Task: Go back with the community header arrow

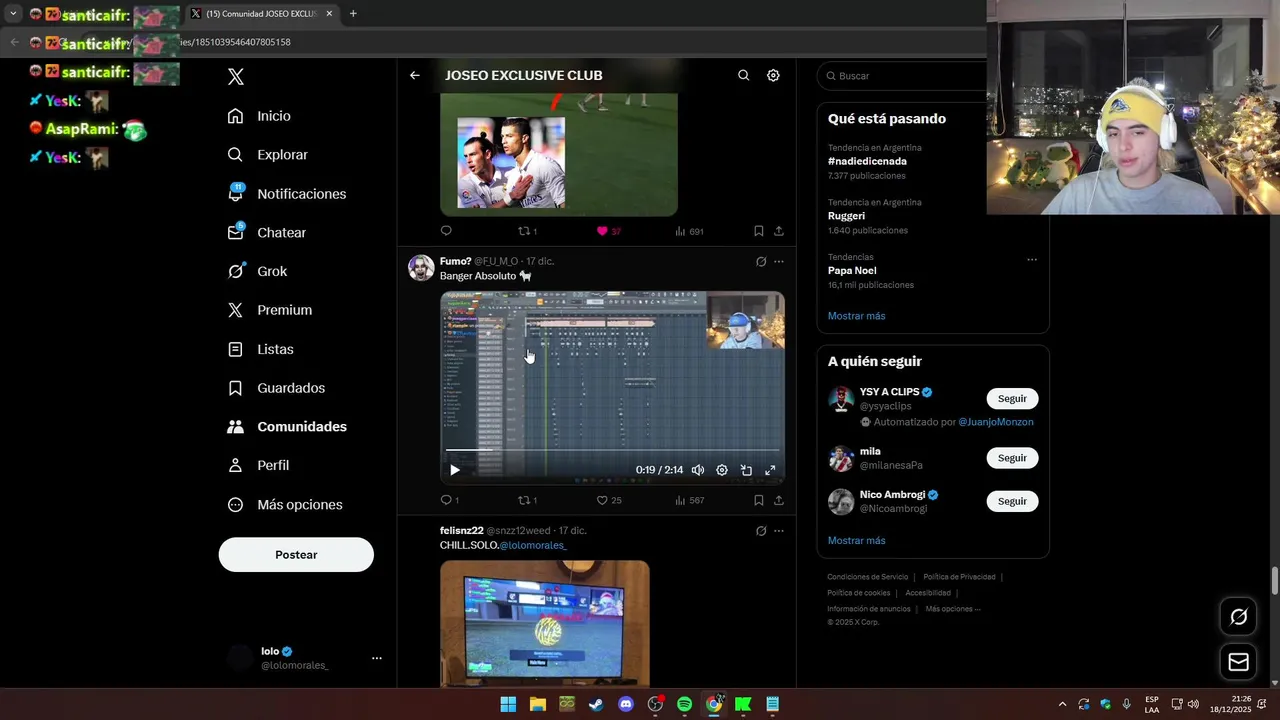Action: (x=415, y=75)
